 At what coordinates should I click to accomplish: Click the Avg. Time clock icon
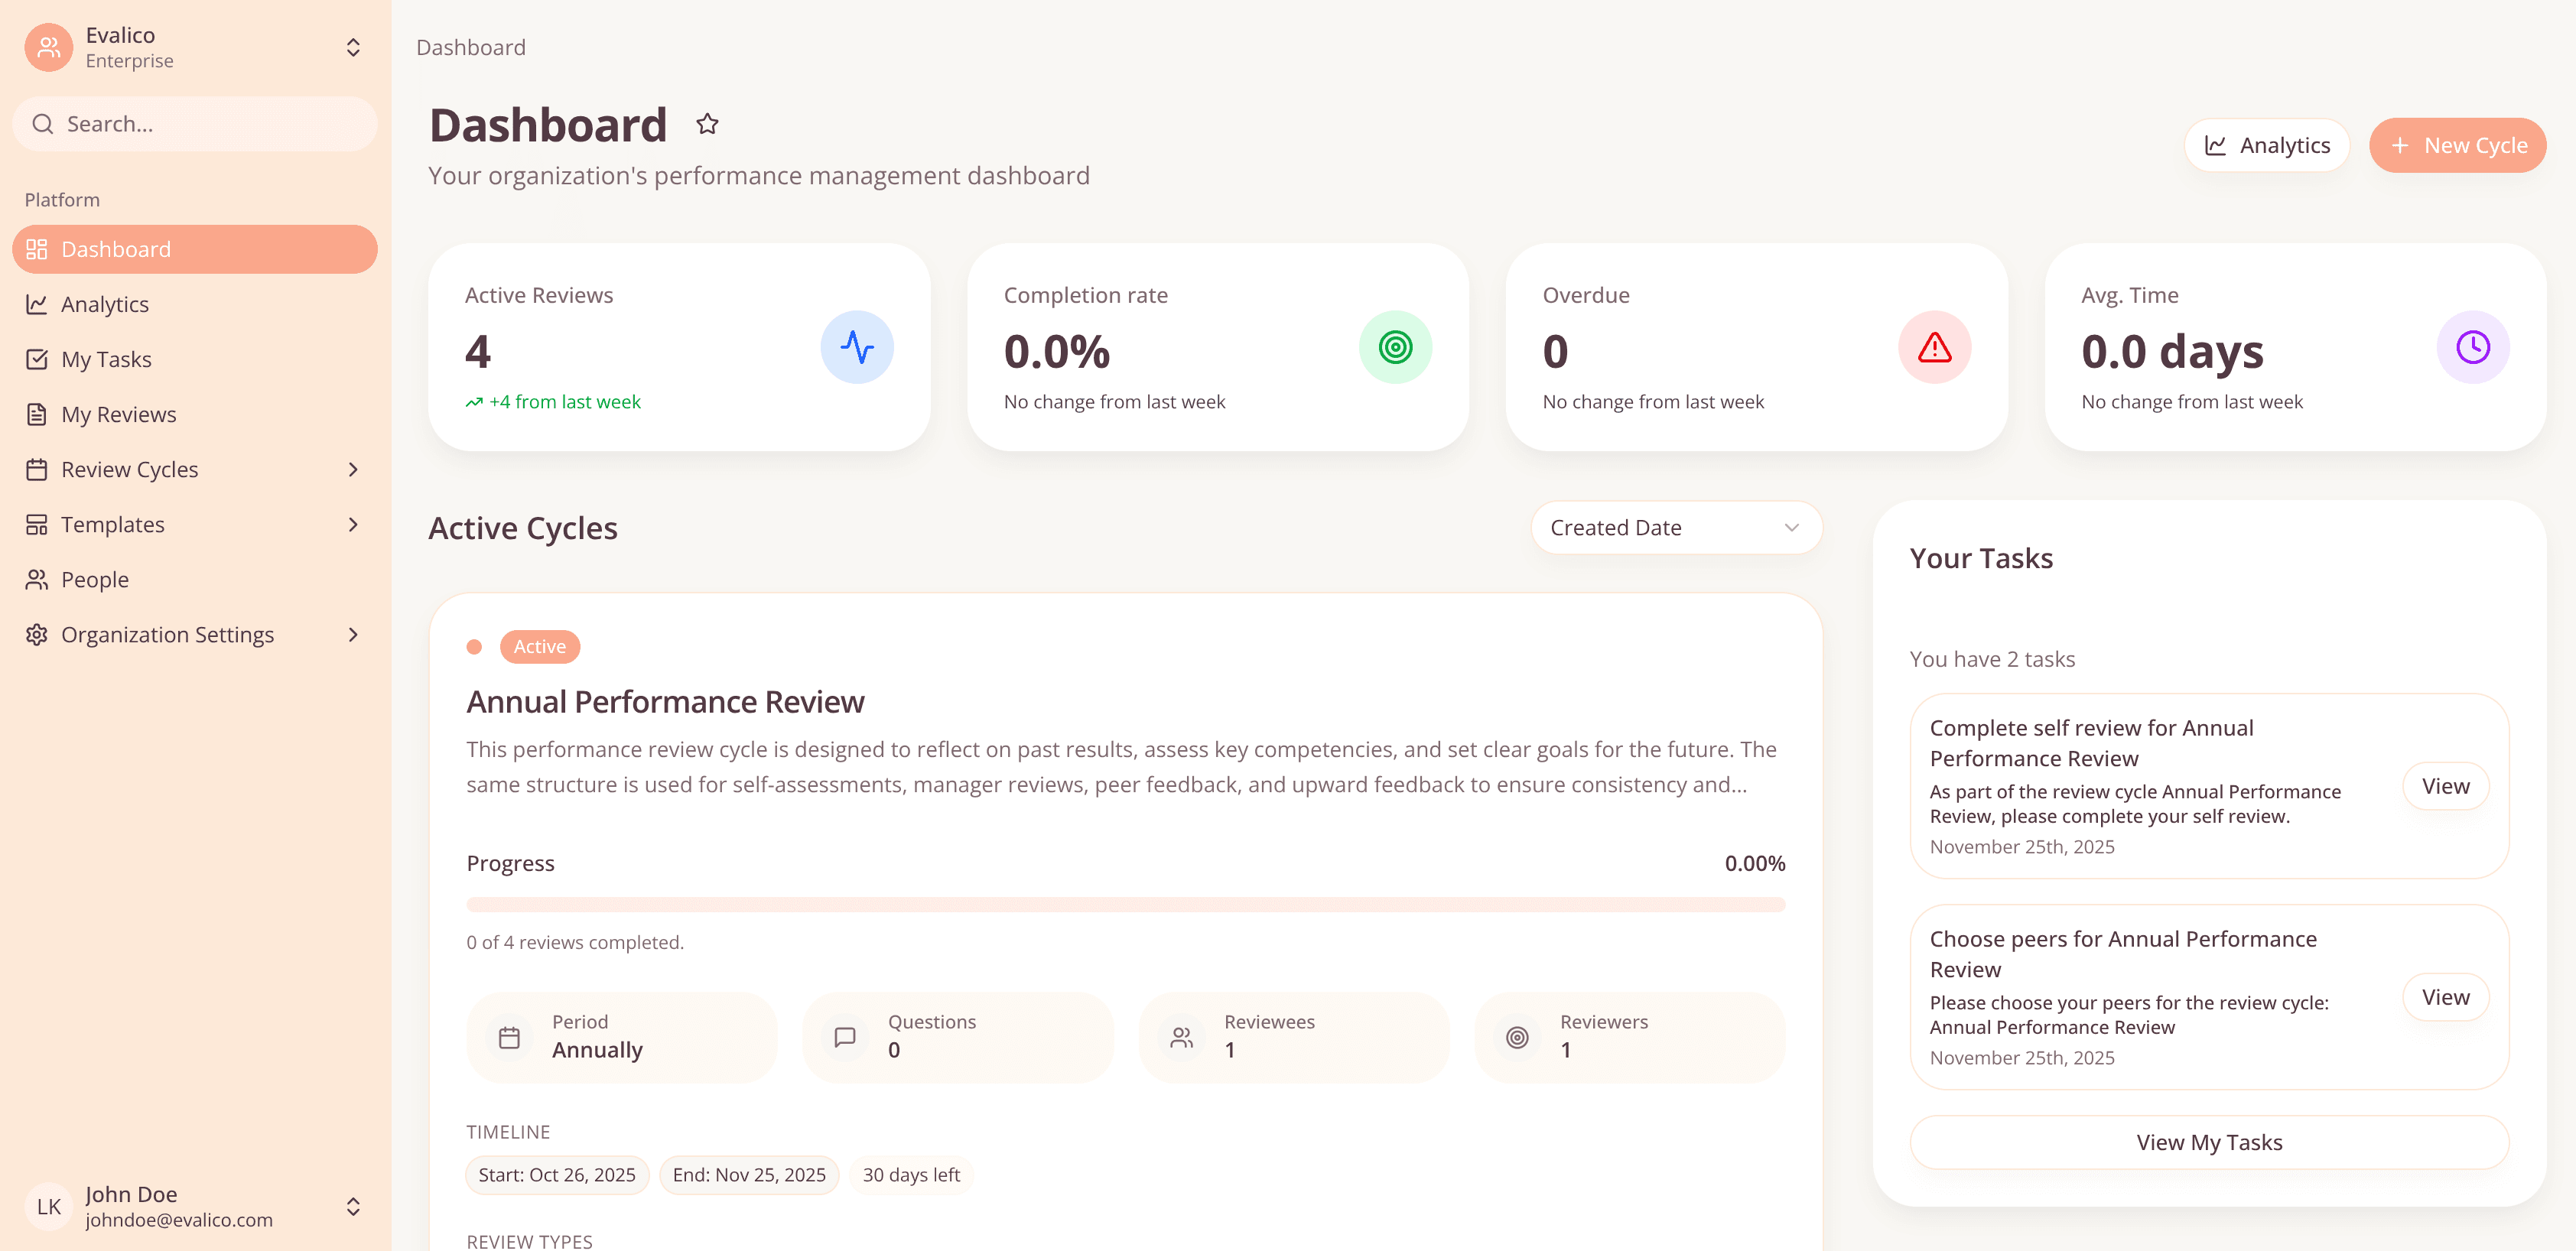click(x=2471, y=347)
